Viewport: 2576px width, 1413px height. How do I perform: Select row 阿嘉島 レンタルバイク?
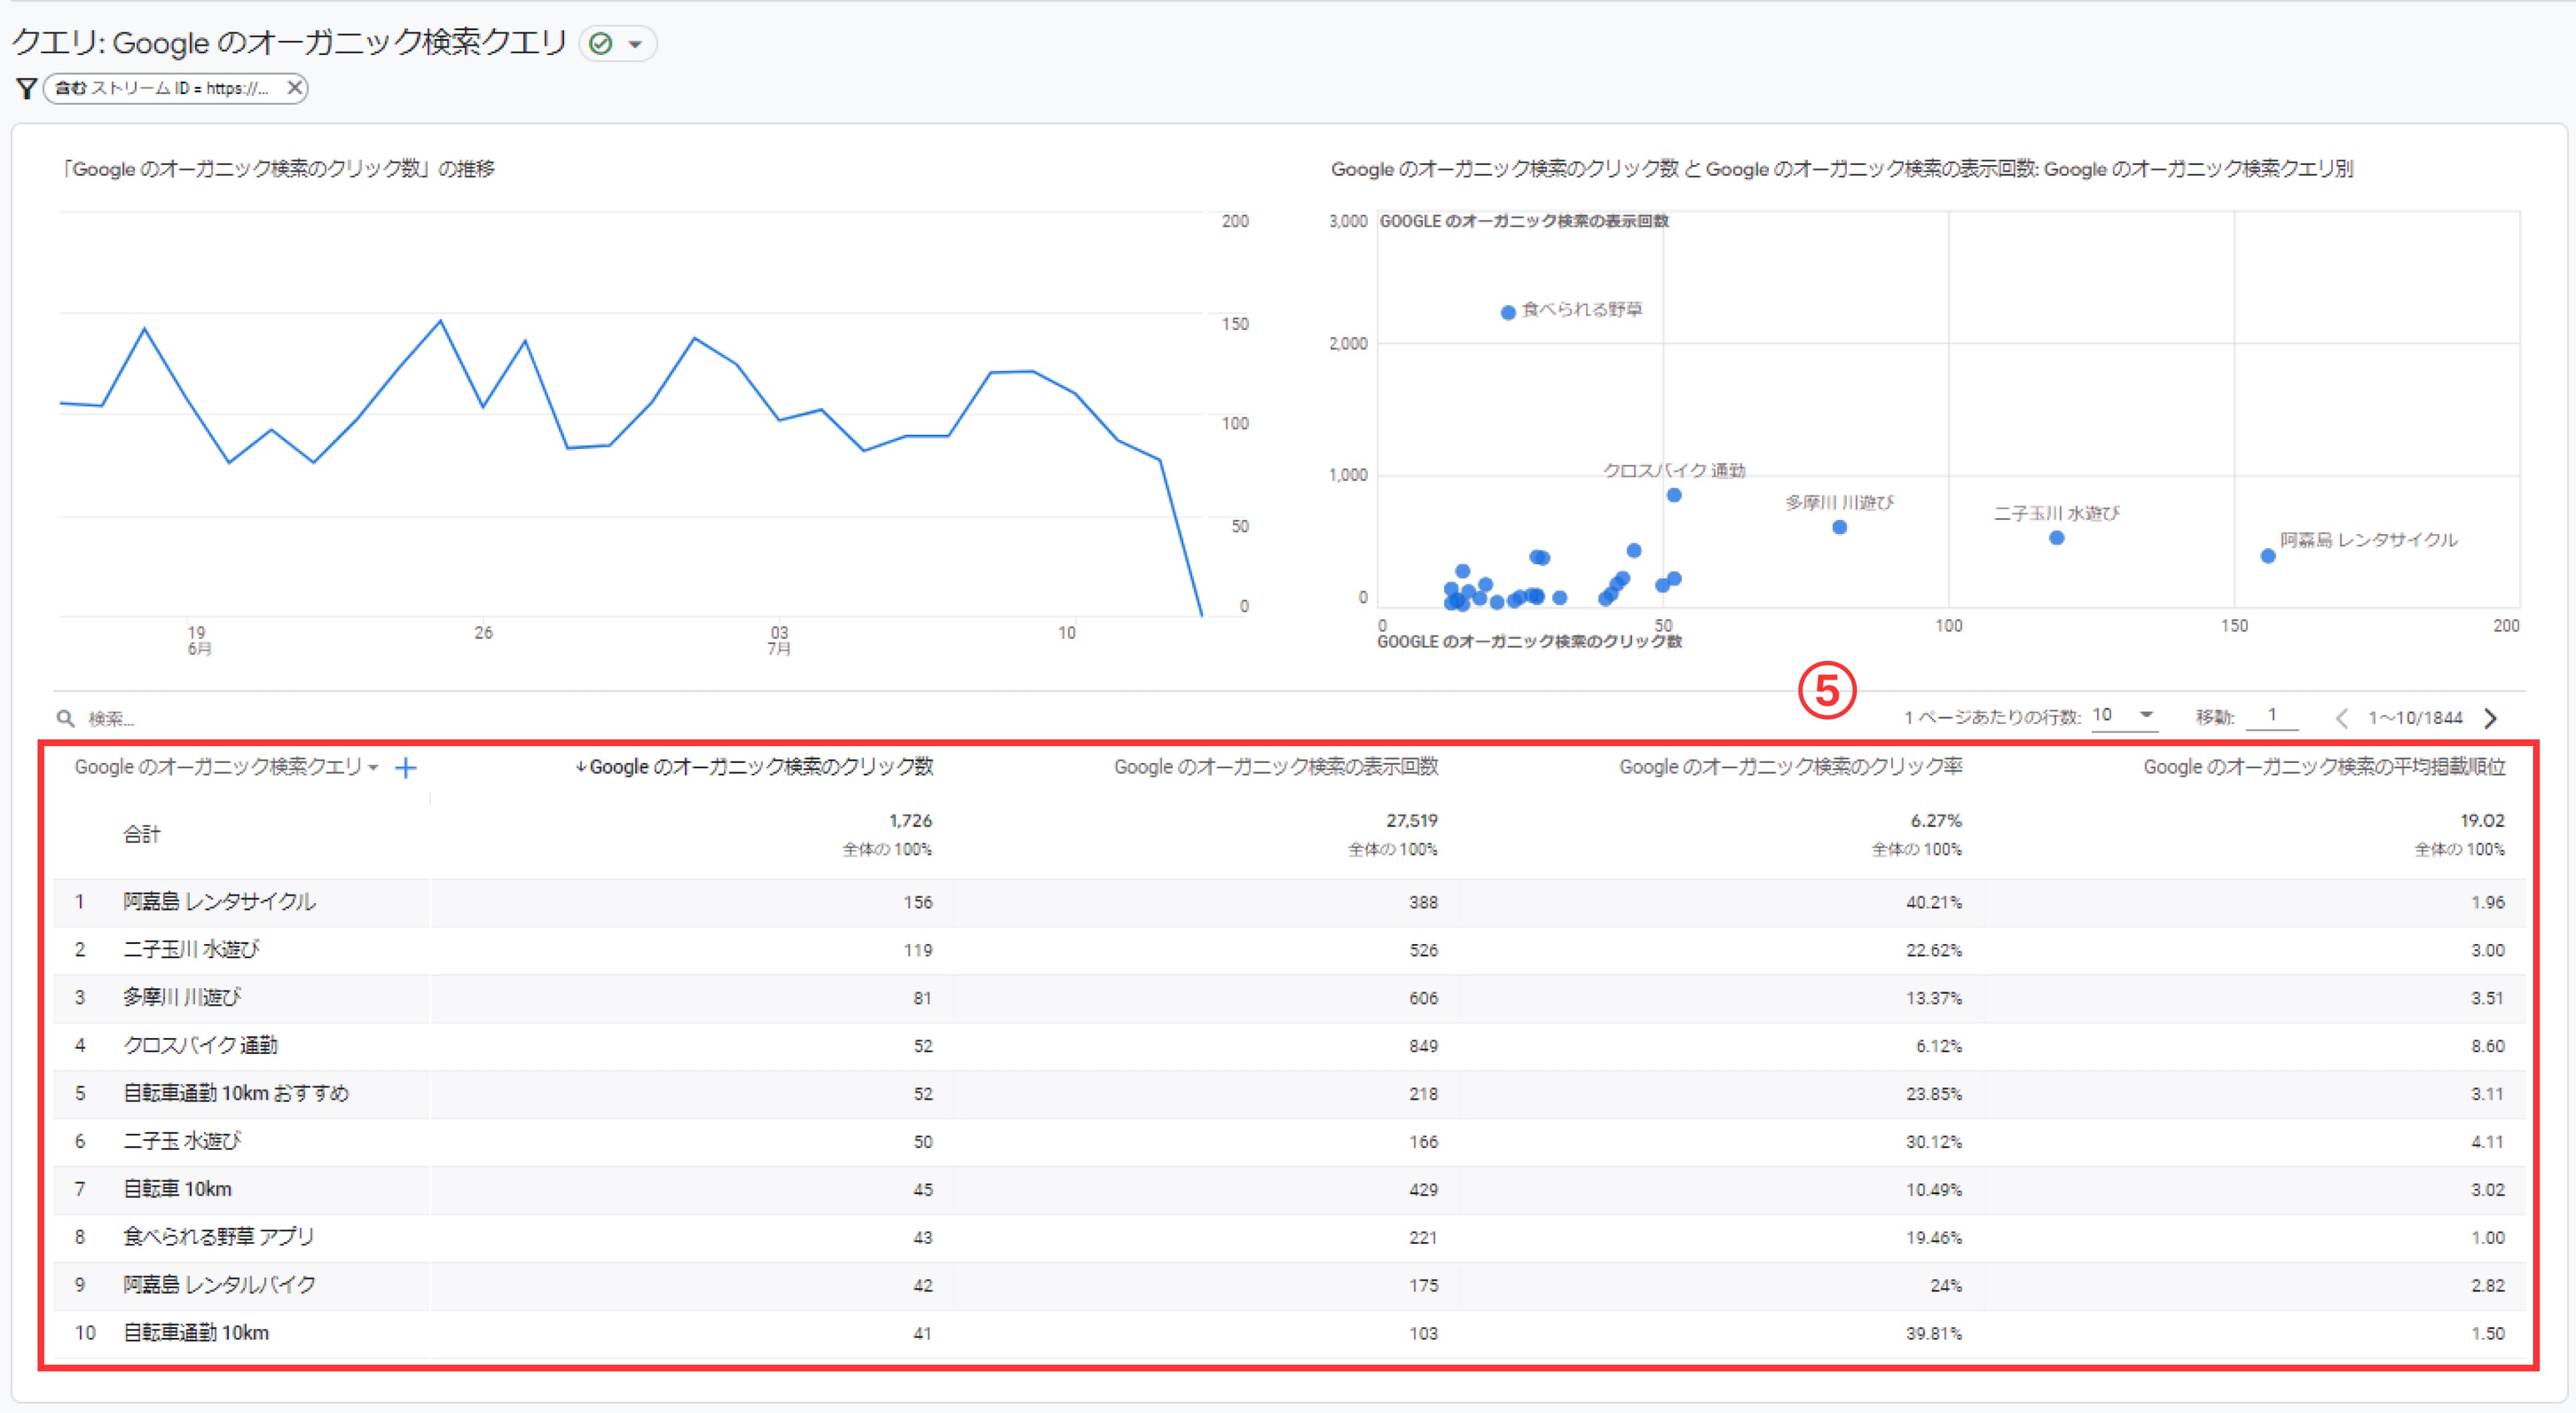1290,1285
